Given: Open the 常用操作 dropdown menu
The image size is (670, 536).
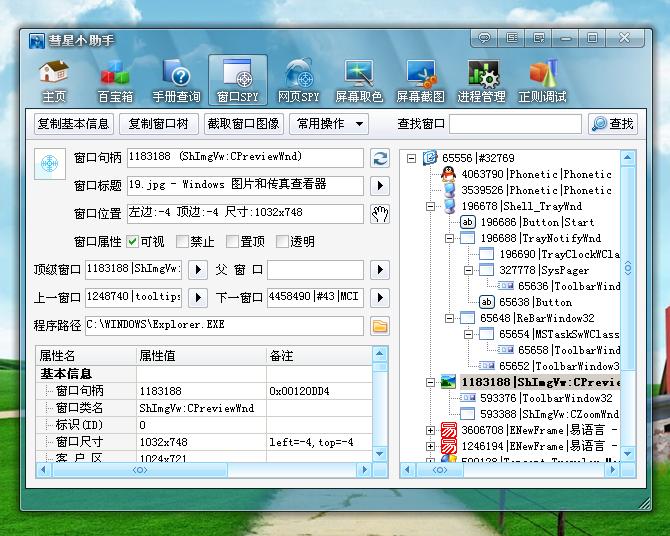Looking at the screenshot, I should click(x=328, y=124).
